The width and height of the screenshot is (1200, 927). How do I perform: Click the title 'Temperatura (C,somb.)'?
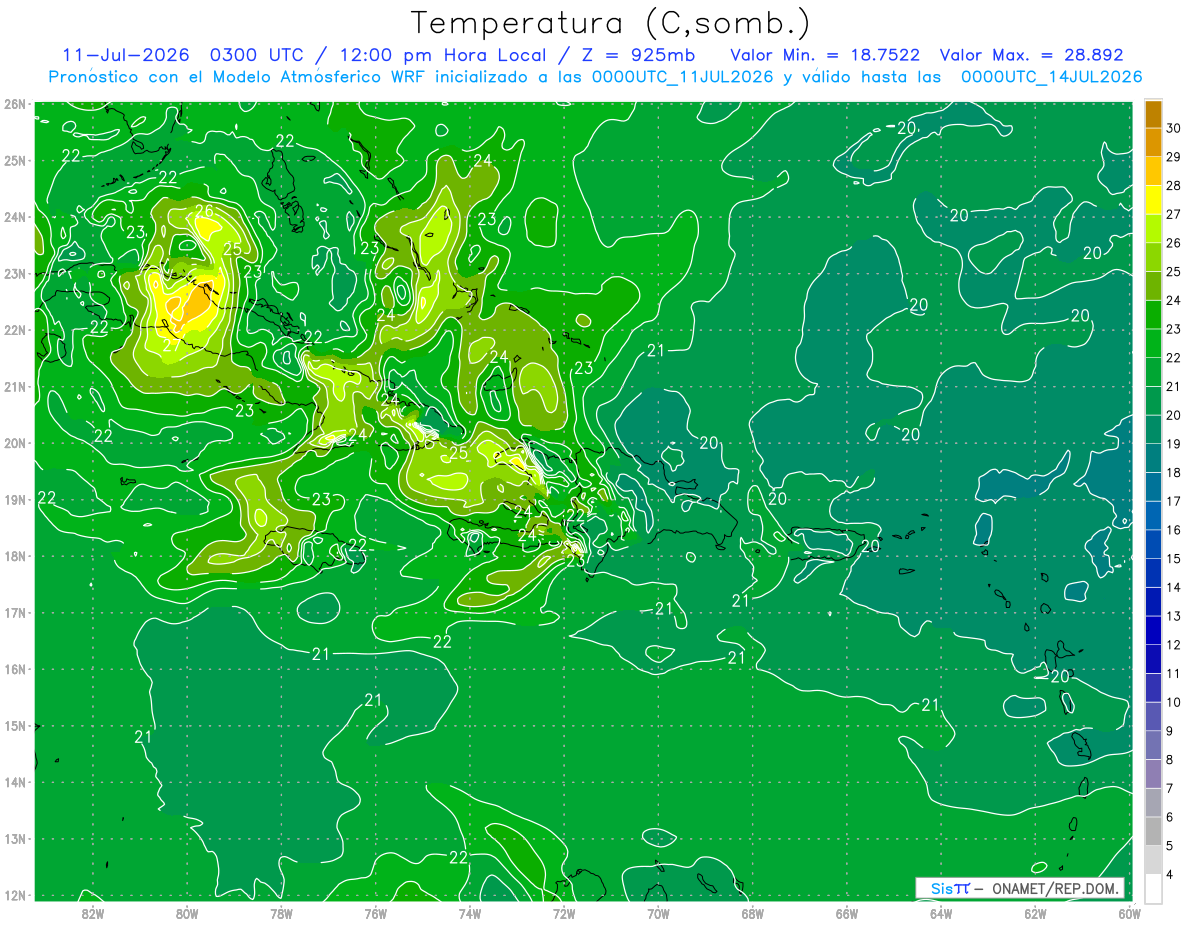click(x=610, y=24)
